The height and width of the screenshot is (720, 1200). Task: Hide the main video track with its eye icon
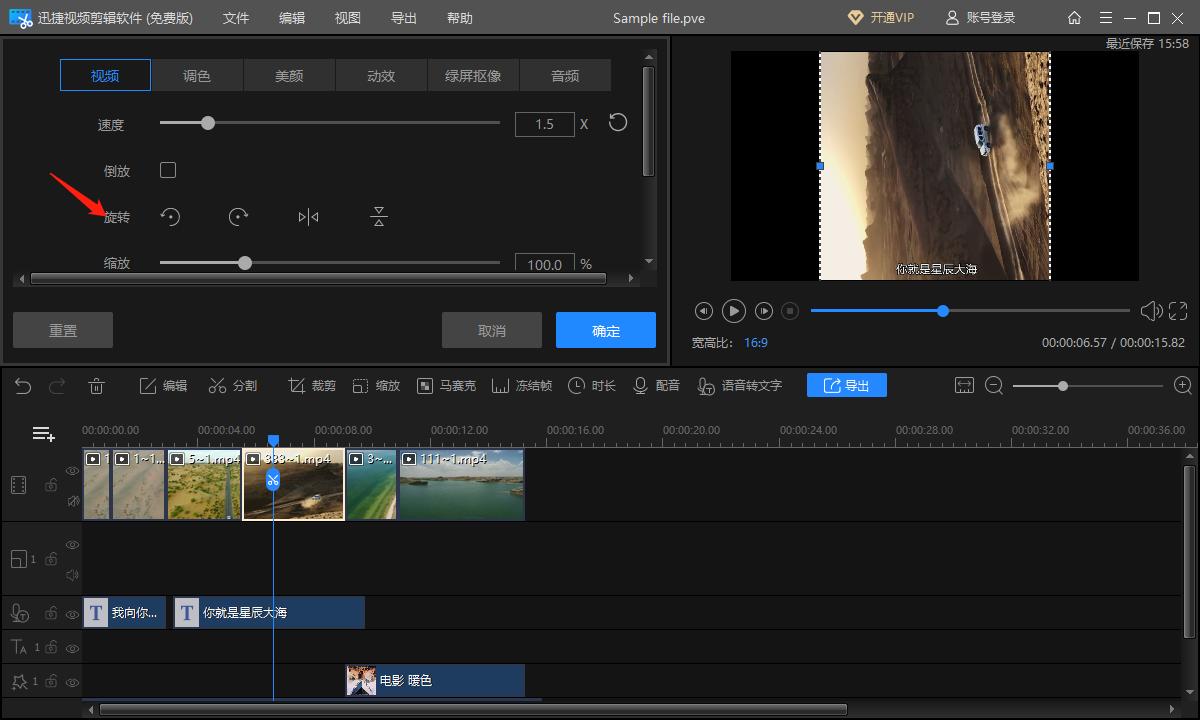[x=72, y=471]
